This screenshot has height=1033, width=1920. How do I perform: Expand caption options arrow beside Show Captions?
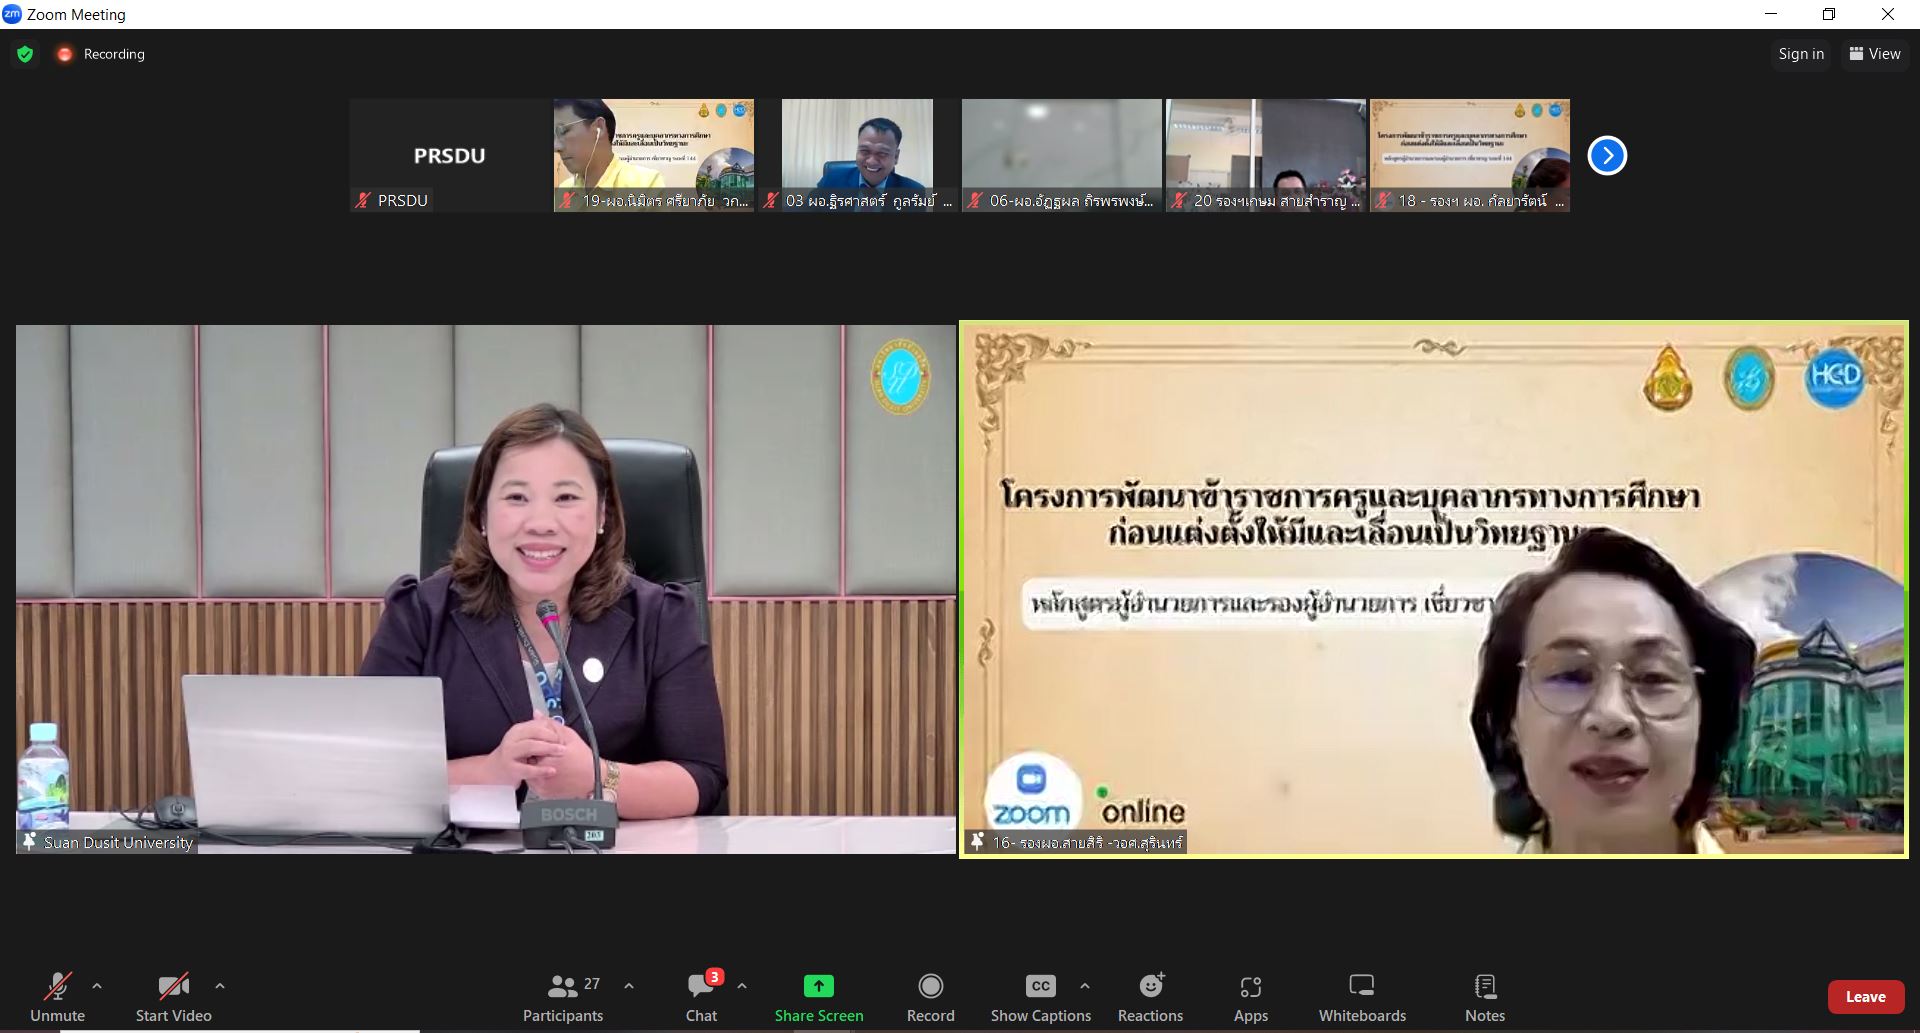(x=1085, y=986)
